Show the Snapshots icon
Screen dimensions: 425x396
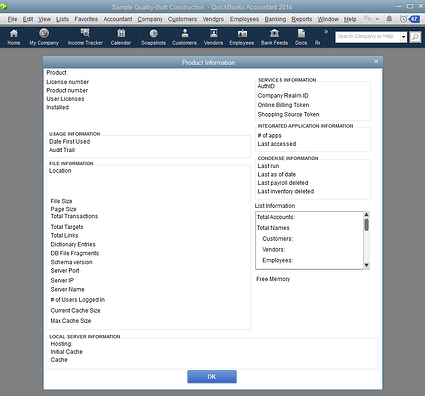[153, 37]
